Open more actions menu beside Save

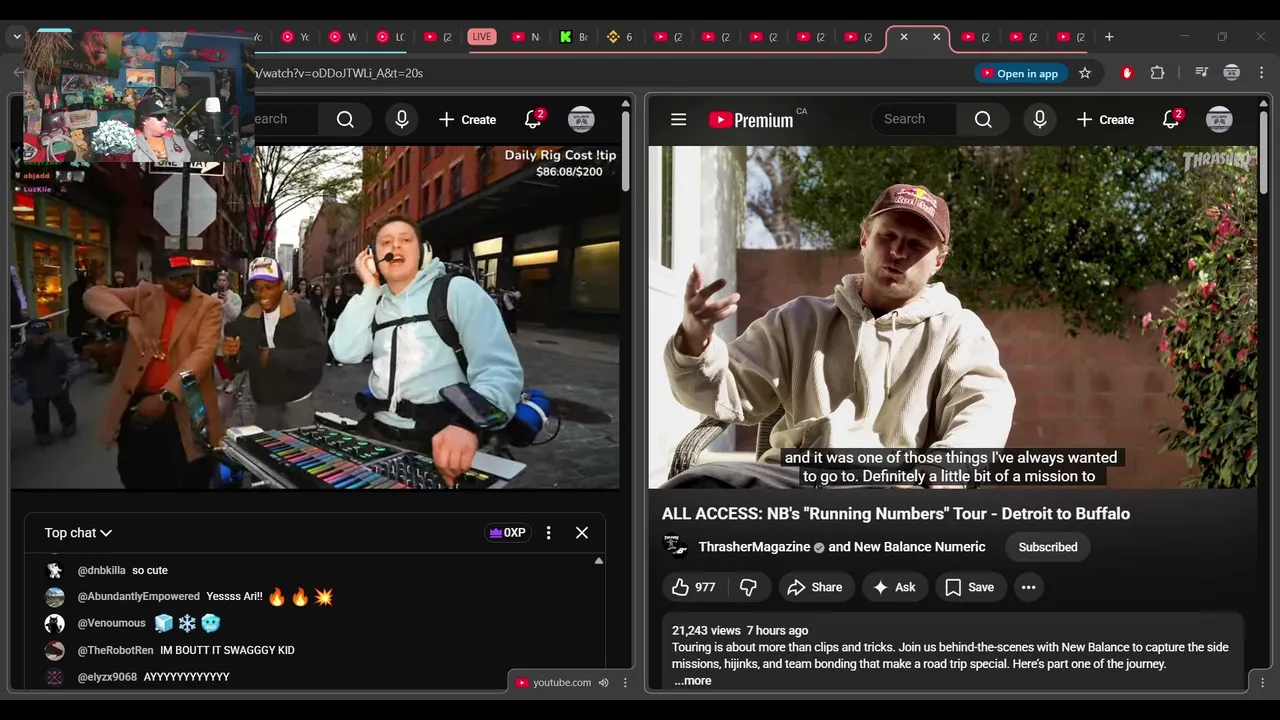1028,587
